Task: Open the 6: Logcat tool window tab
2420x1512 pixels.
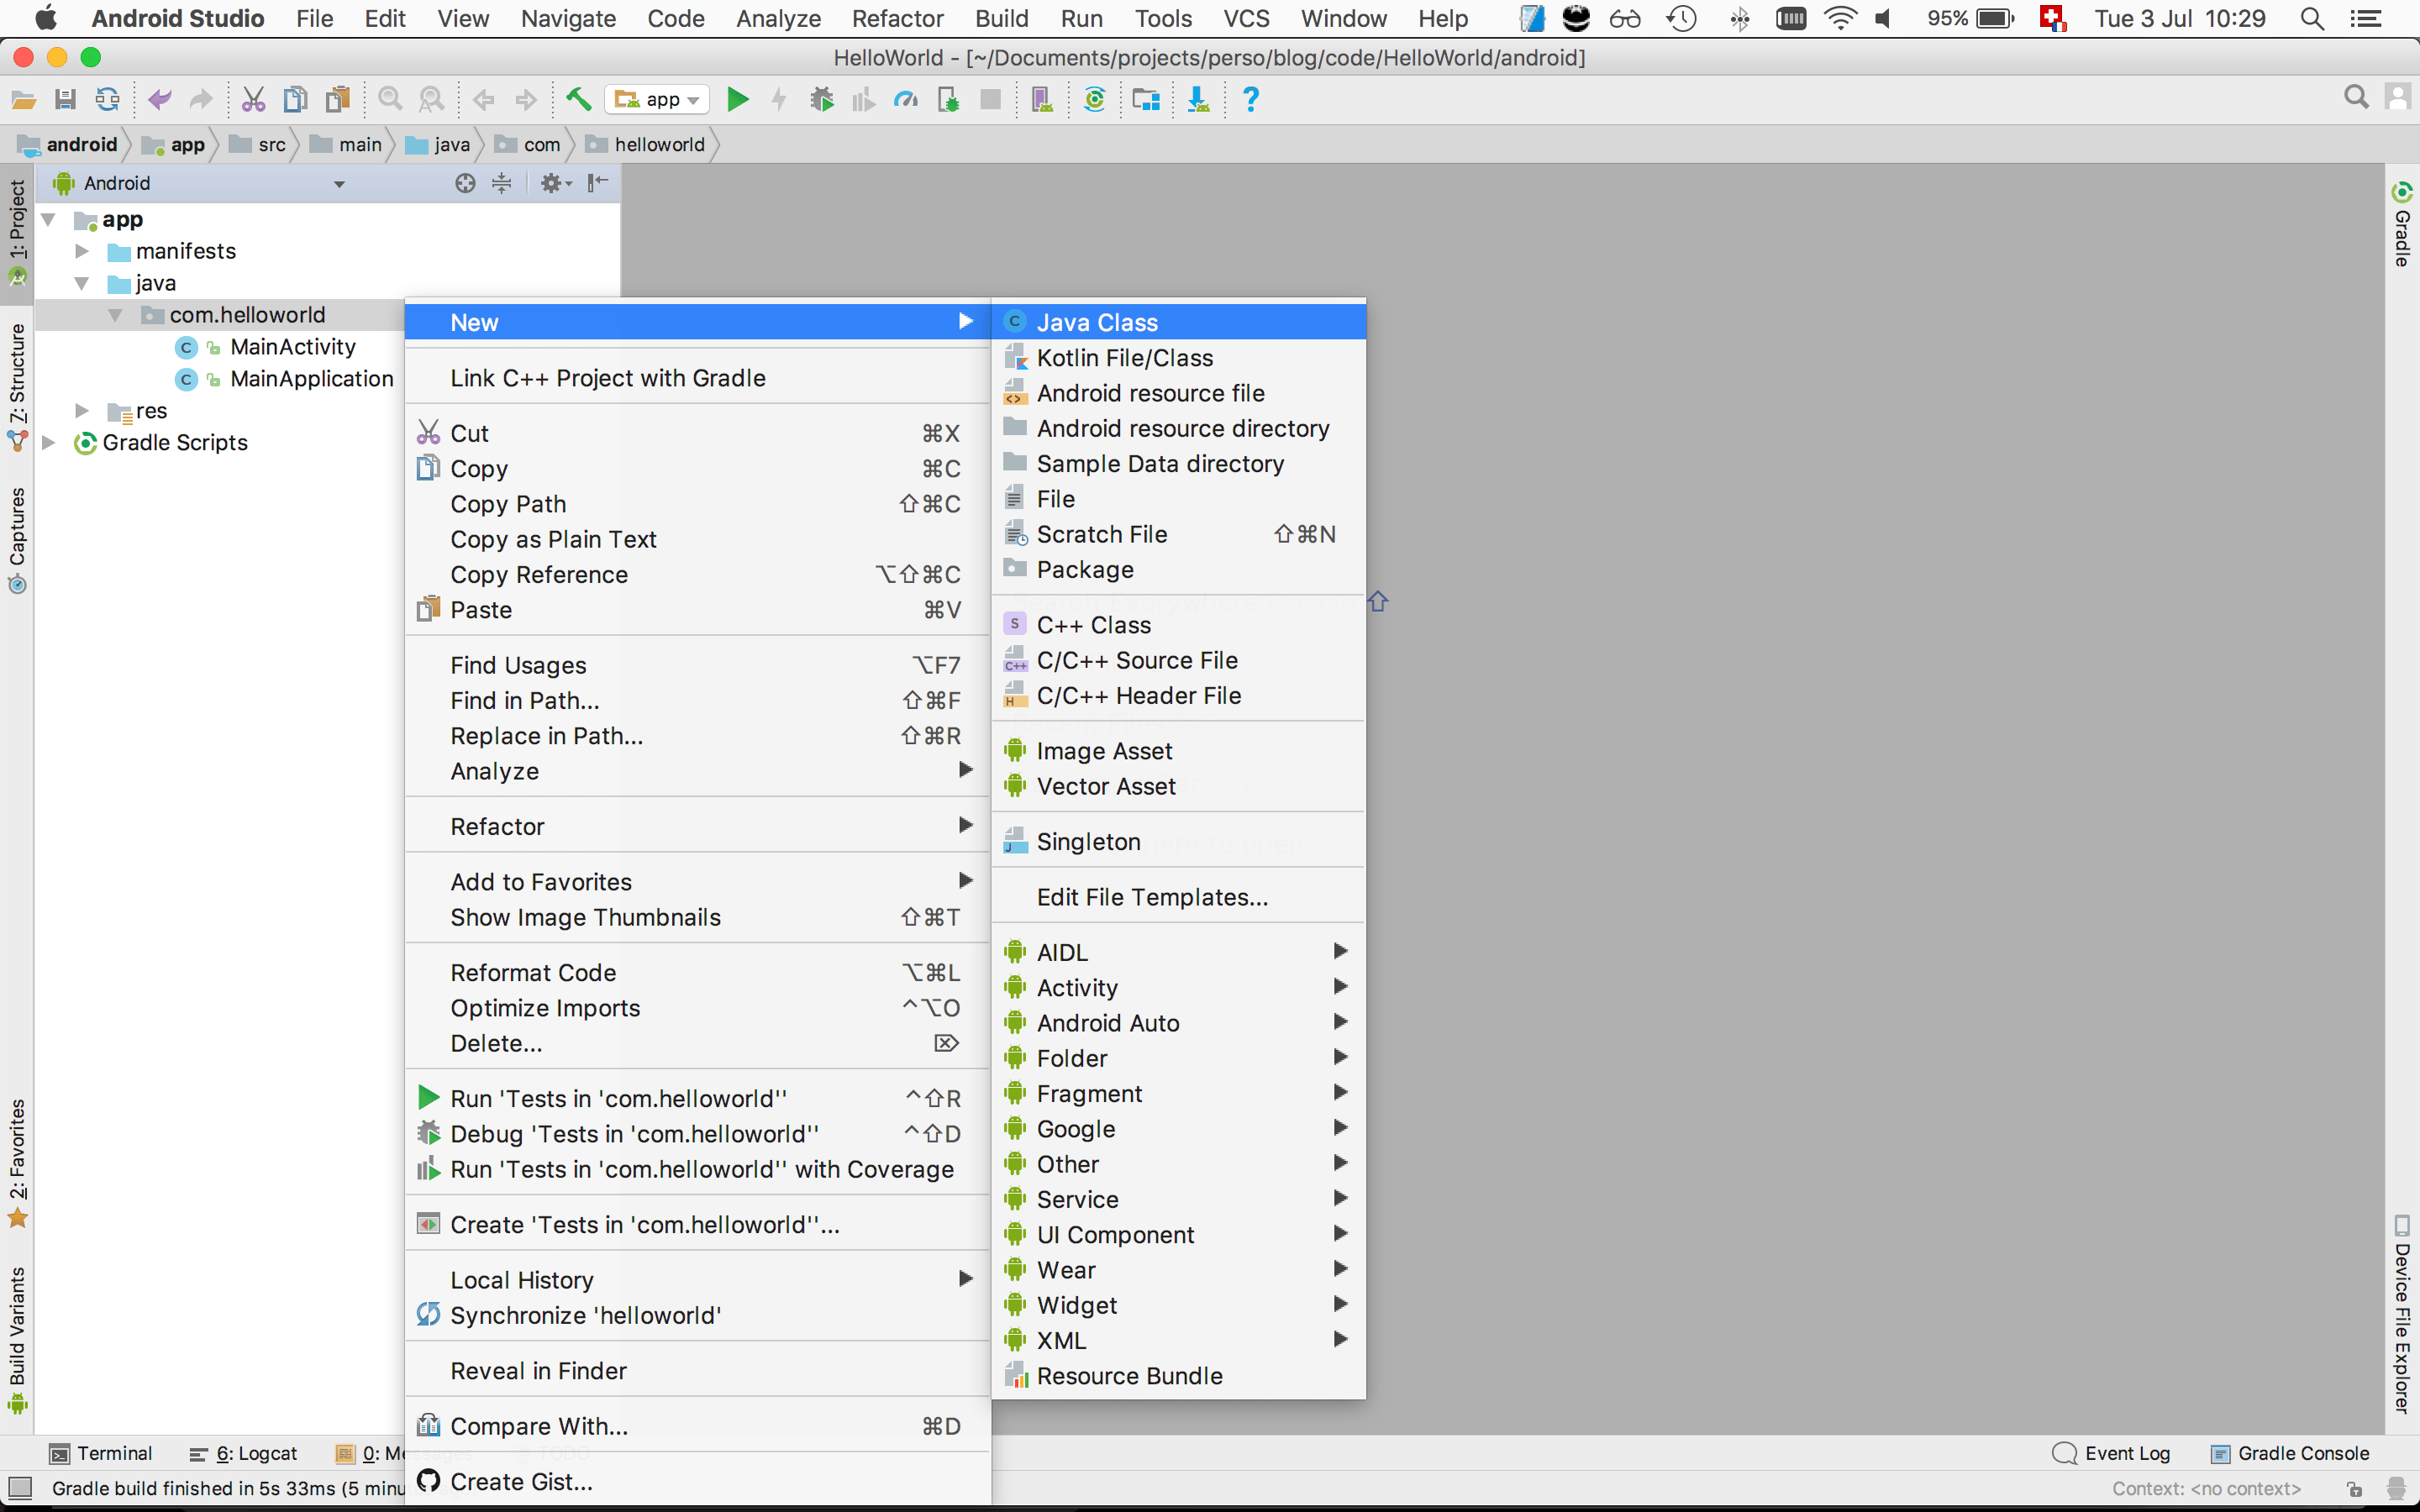Action: pyautogui.click(x=243, y=1453)
